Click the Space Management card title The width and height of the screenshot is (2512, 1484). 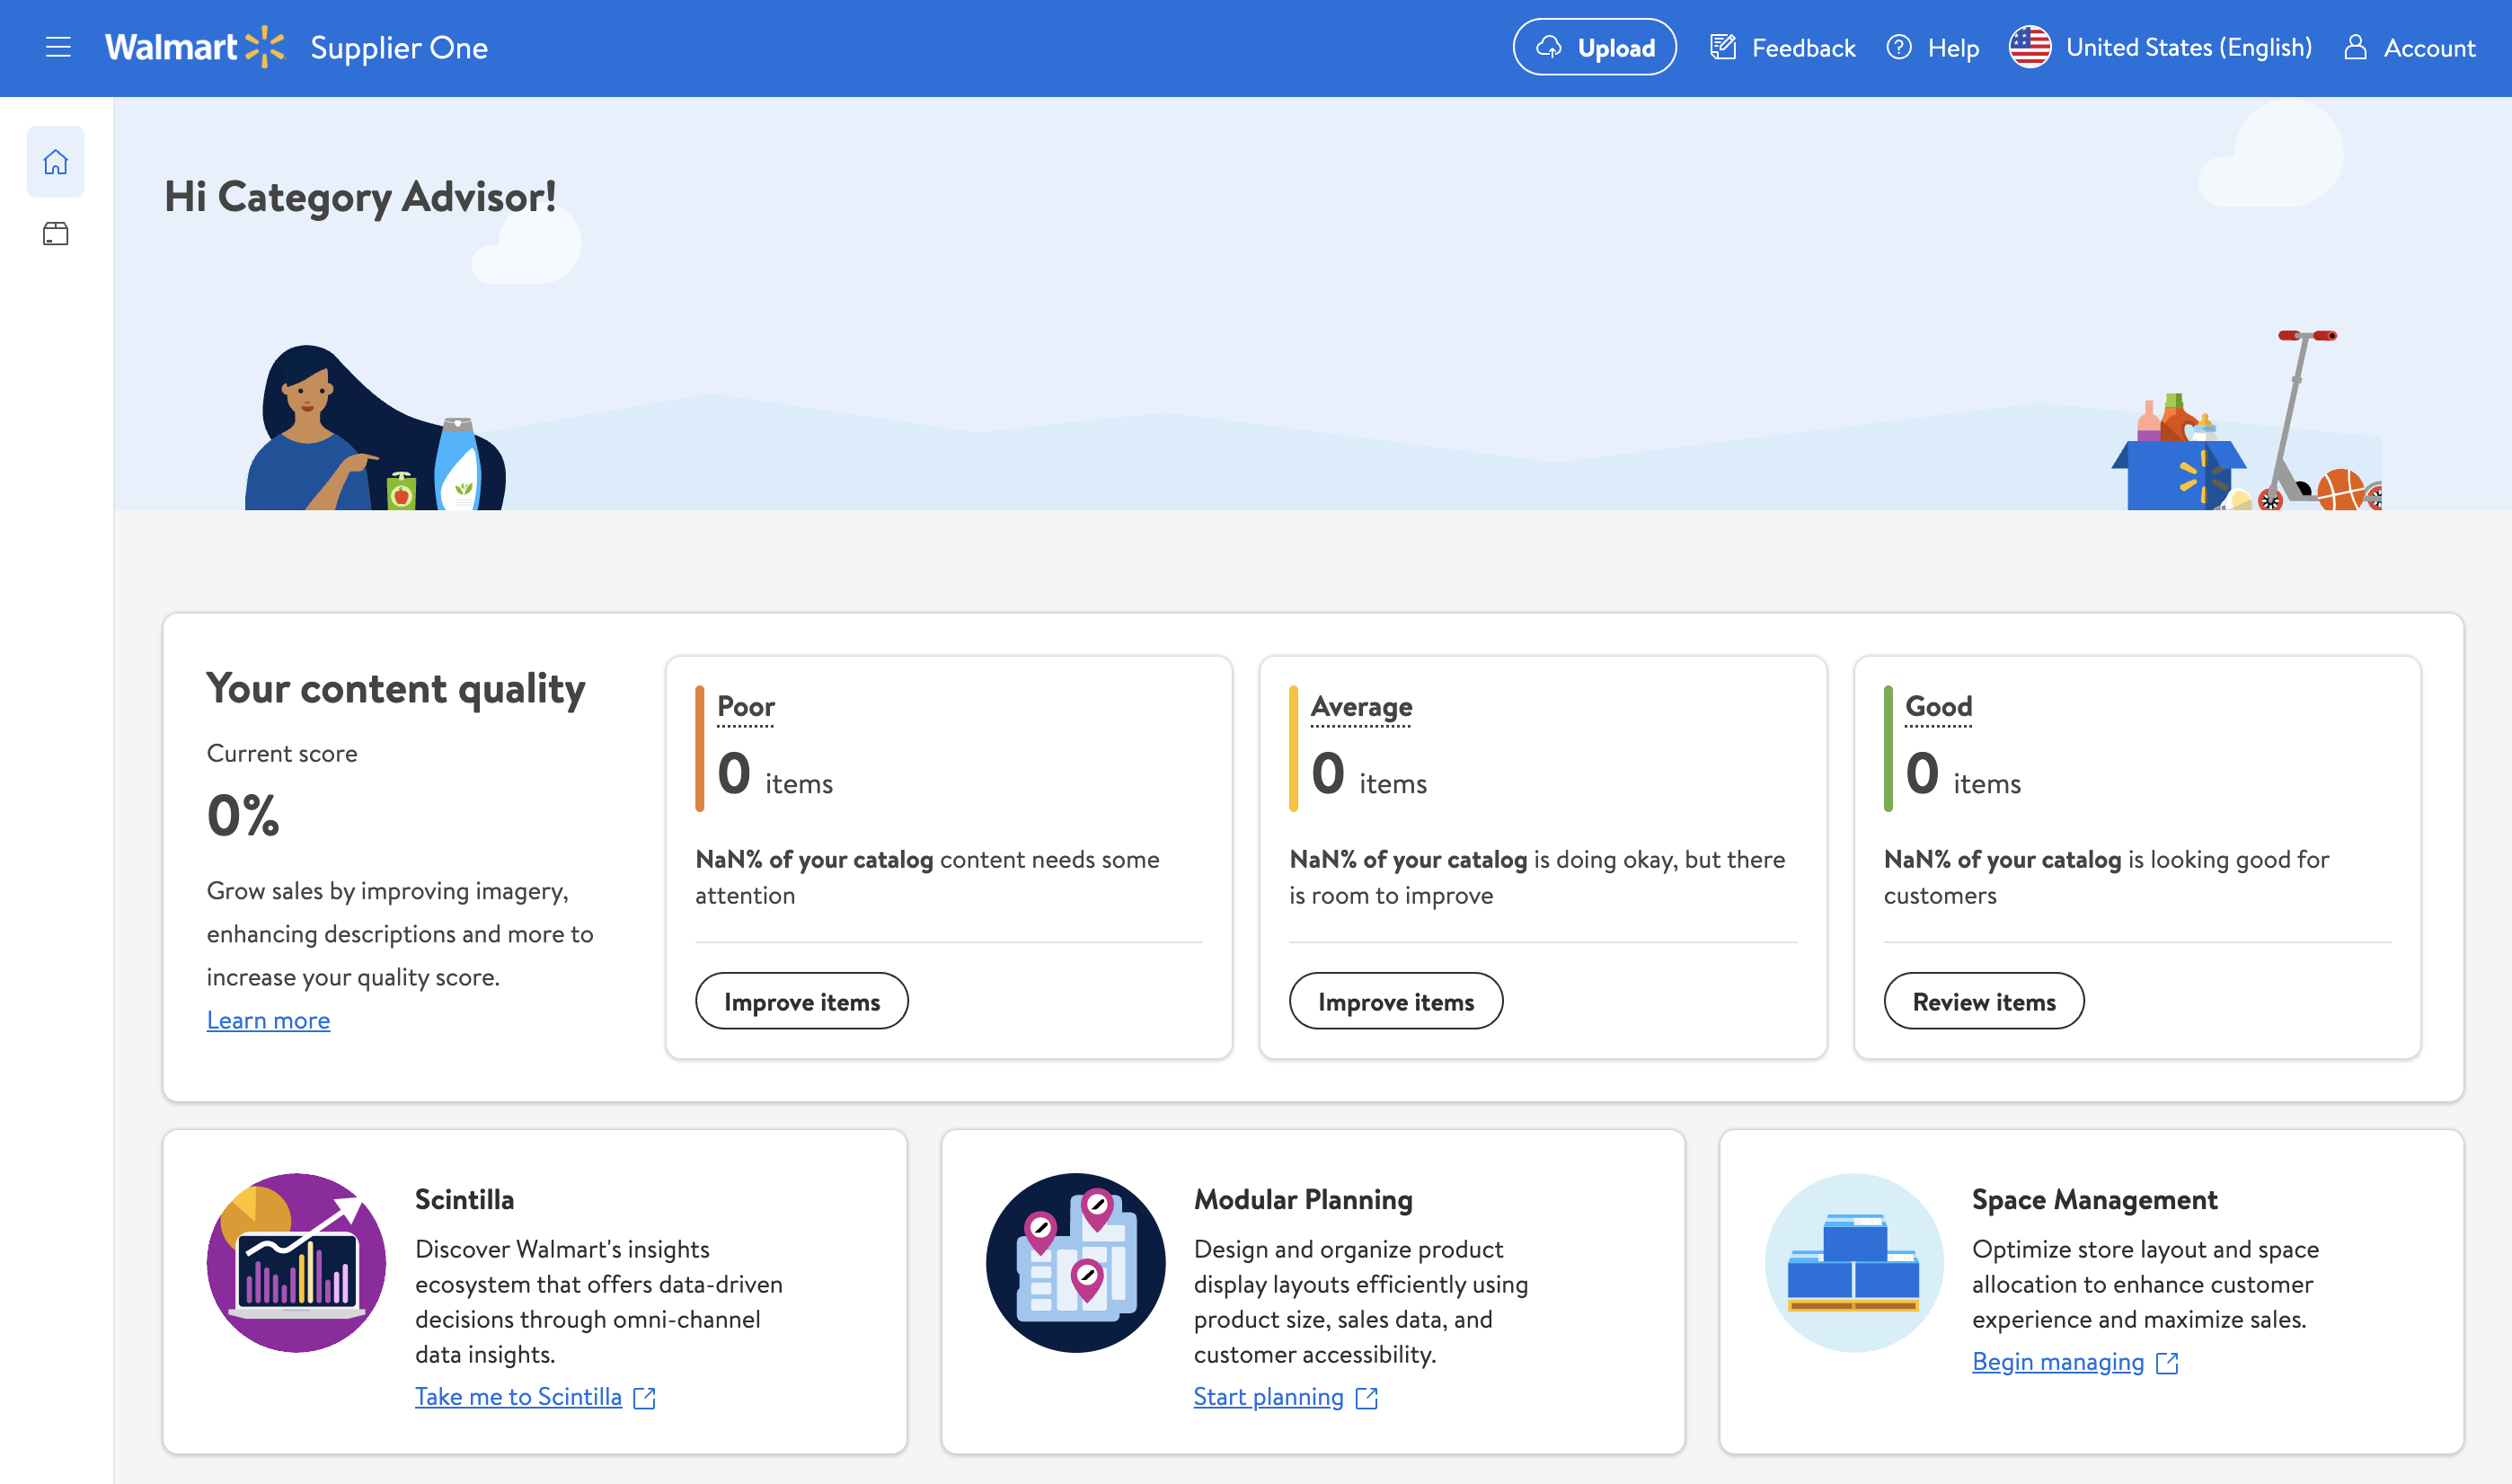click(x=2094, y=1200)
